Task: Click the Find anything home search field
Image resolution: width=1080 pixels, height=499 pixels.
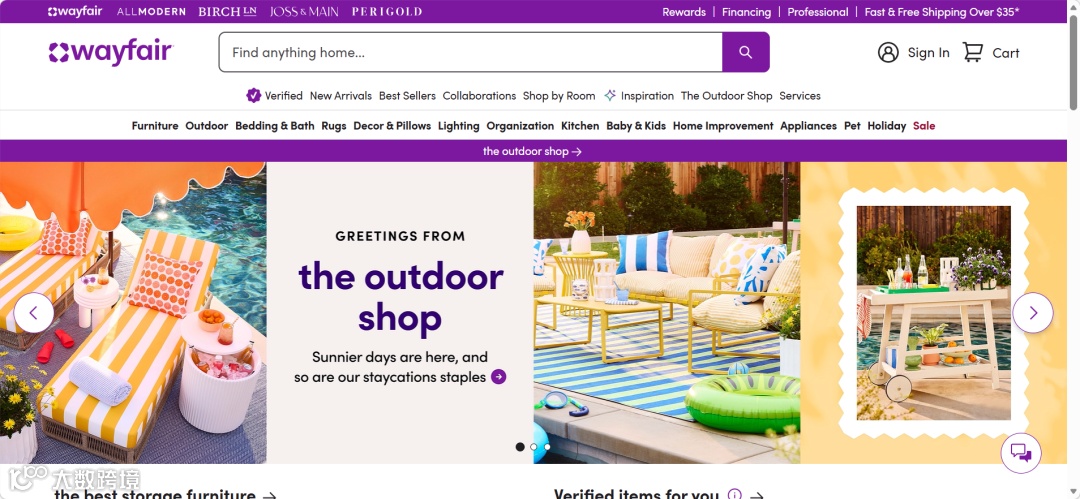Action: pos(470,52)
